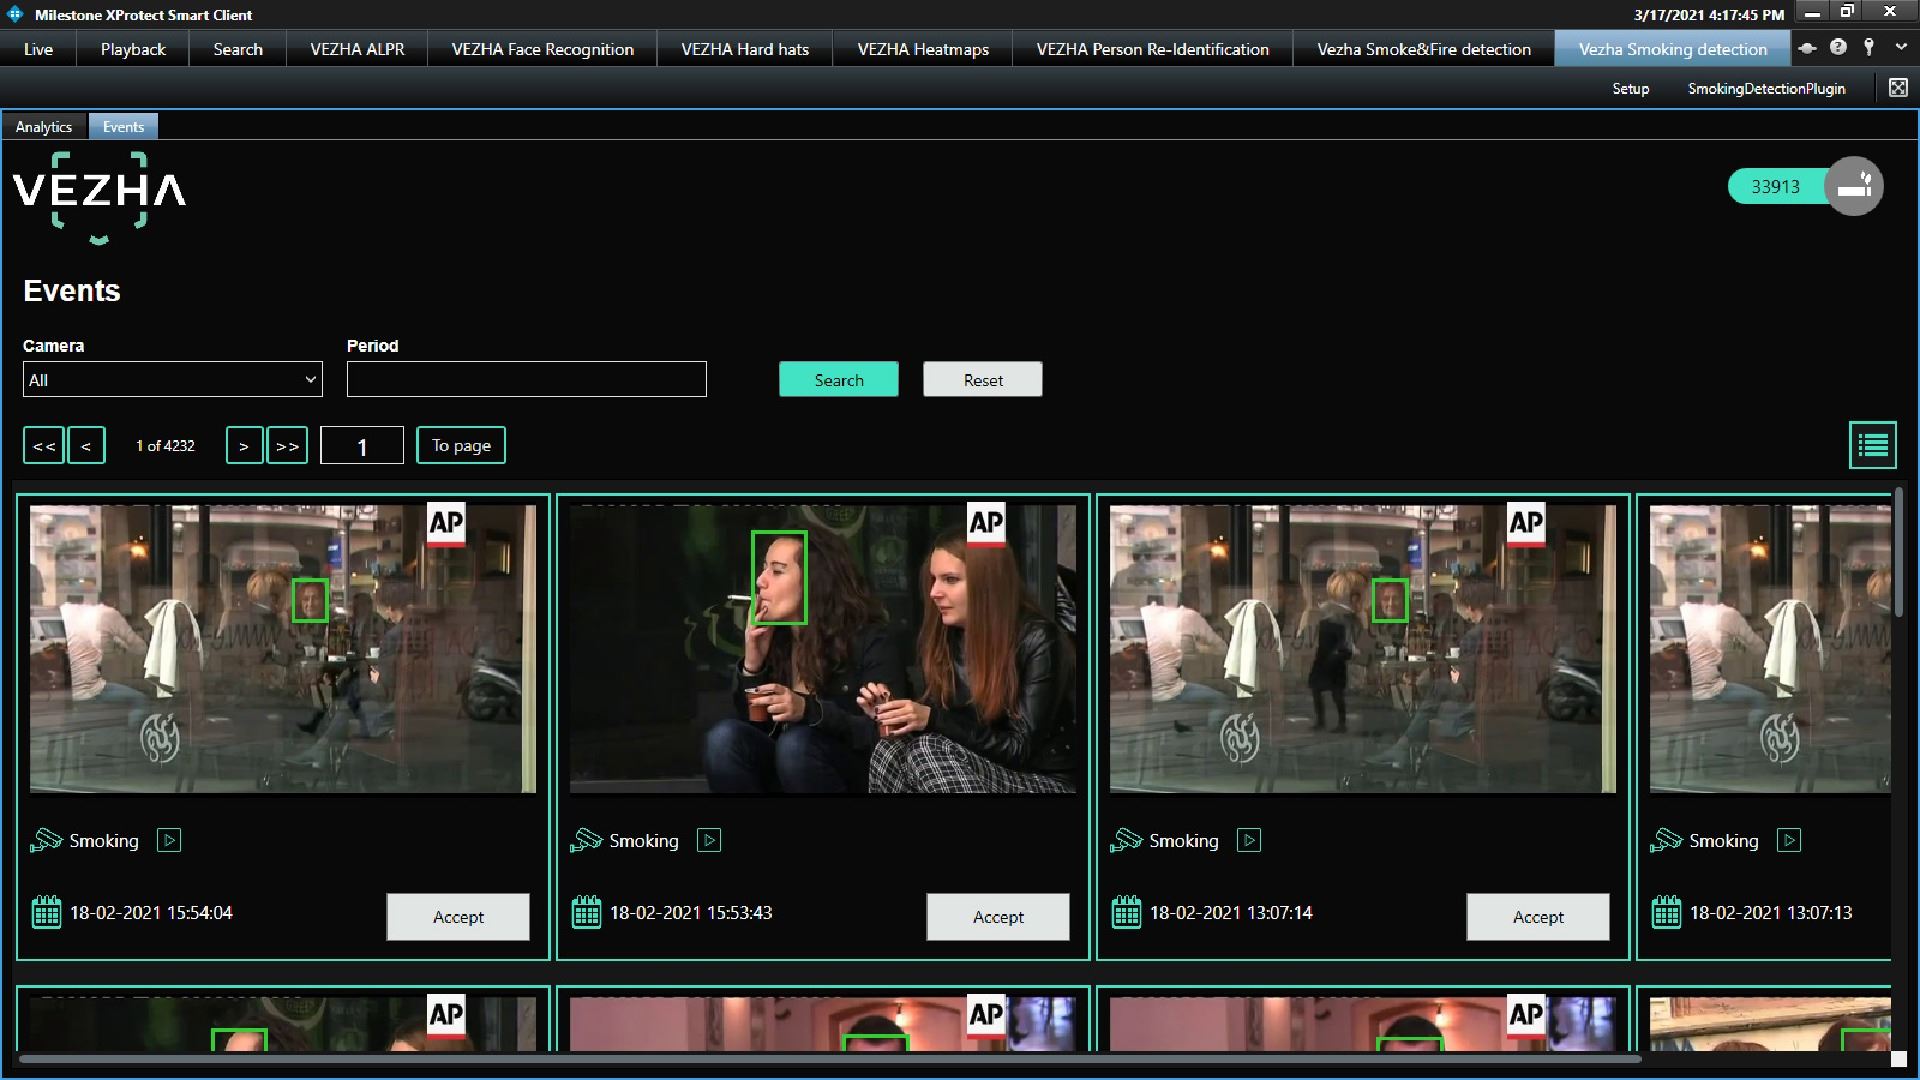Click the '1 of 4232' page indicator
This screenshot has height=1080, width=1920.
(165, 446)
